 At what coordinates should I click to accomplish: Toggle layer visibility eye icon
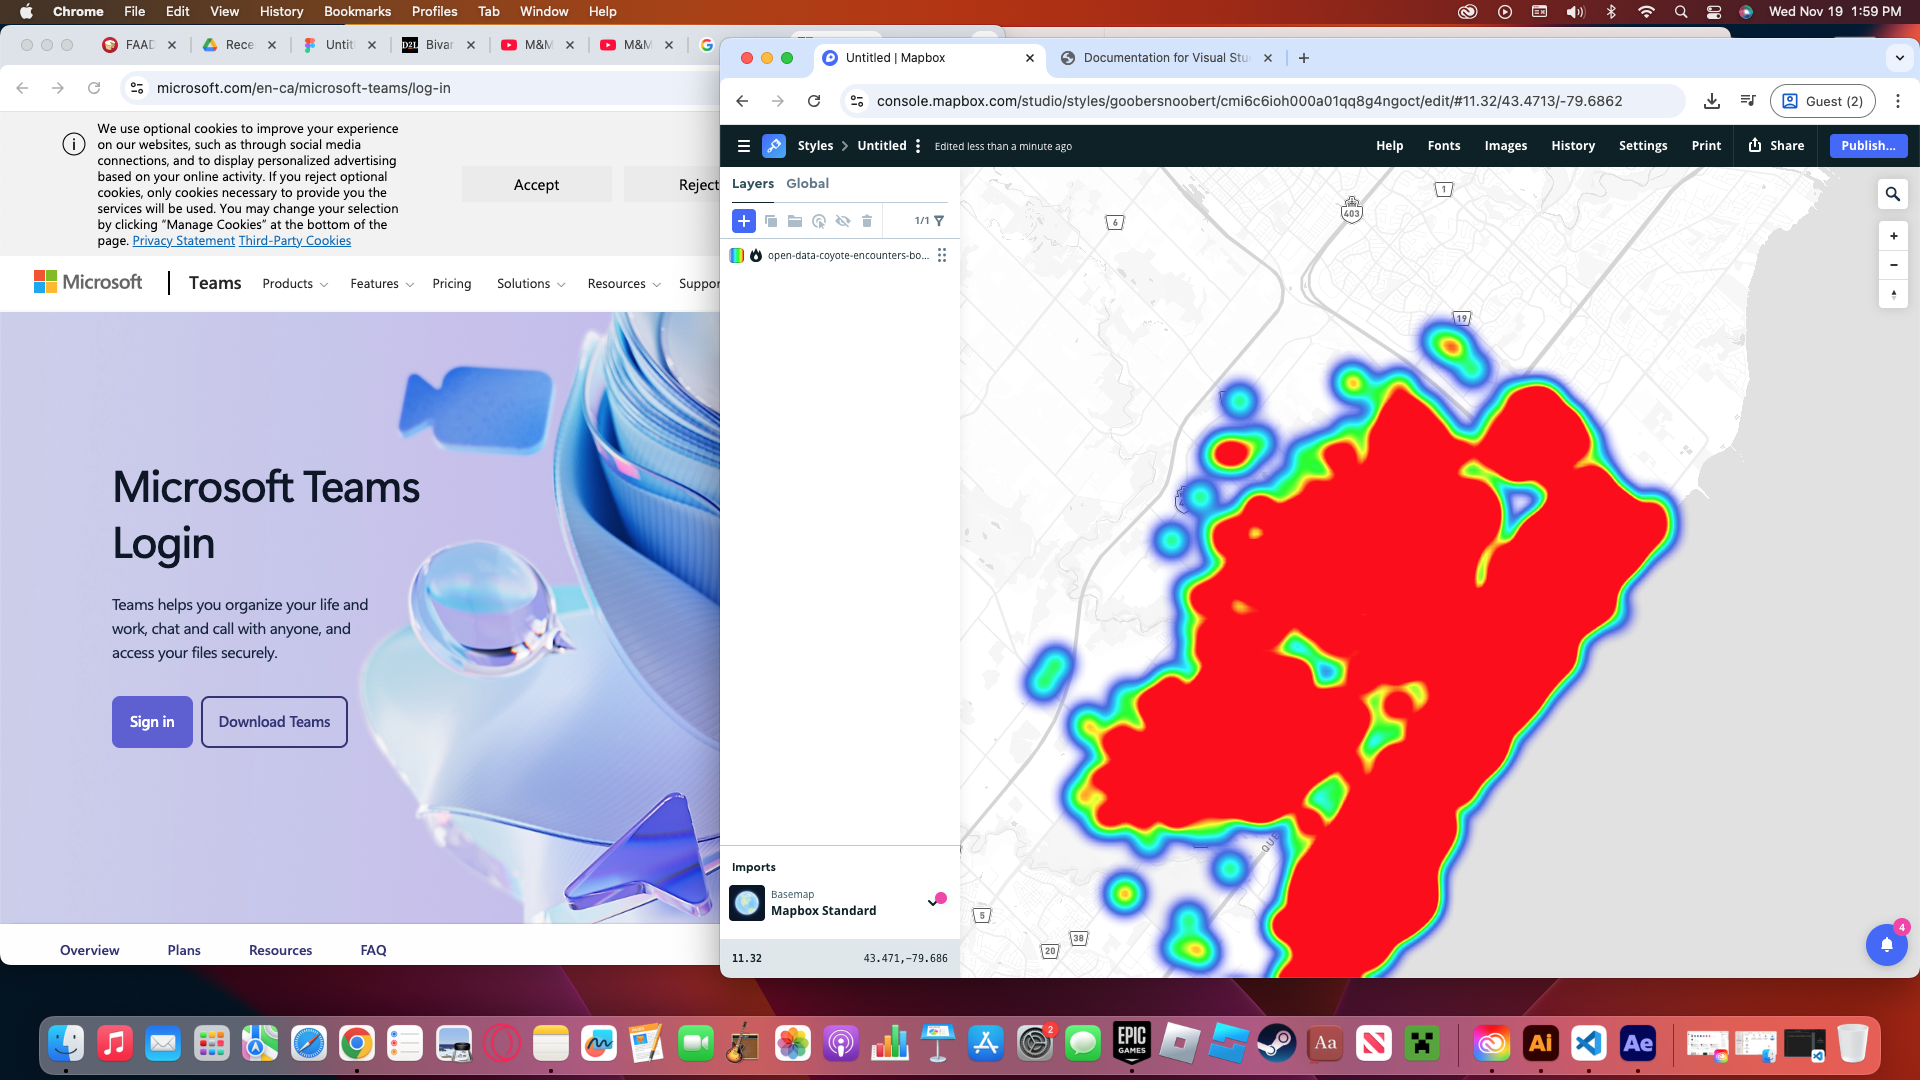[x=843, y=221]
